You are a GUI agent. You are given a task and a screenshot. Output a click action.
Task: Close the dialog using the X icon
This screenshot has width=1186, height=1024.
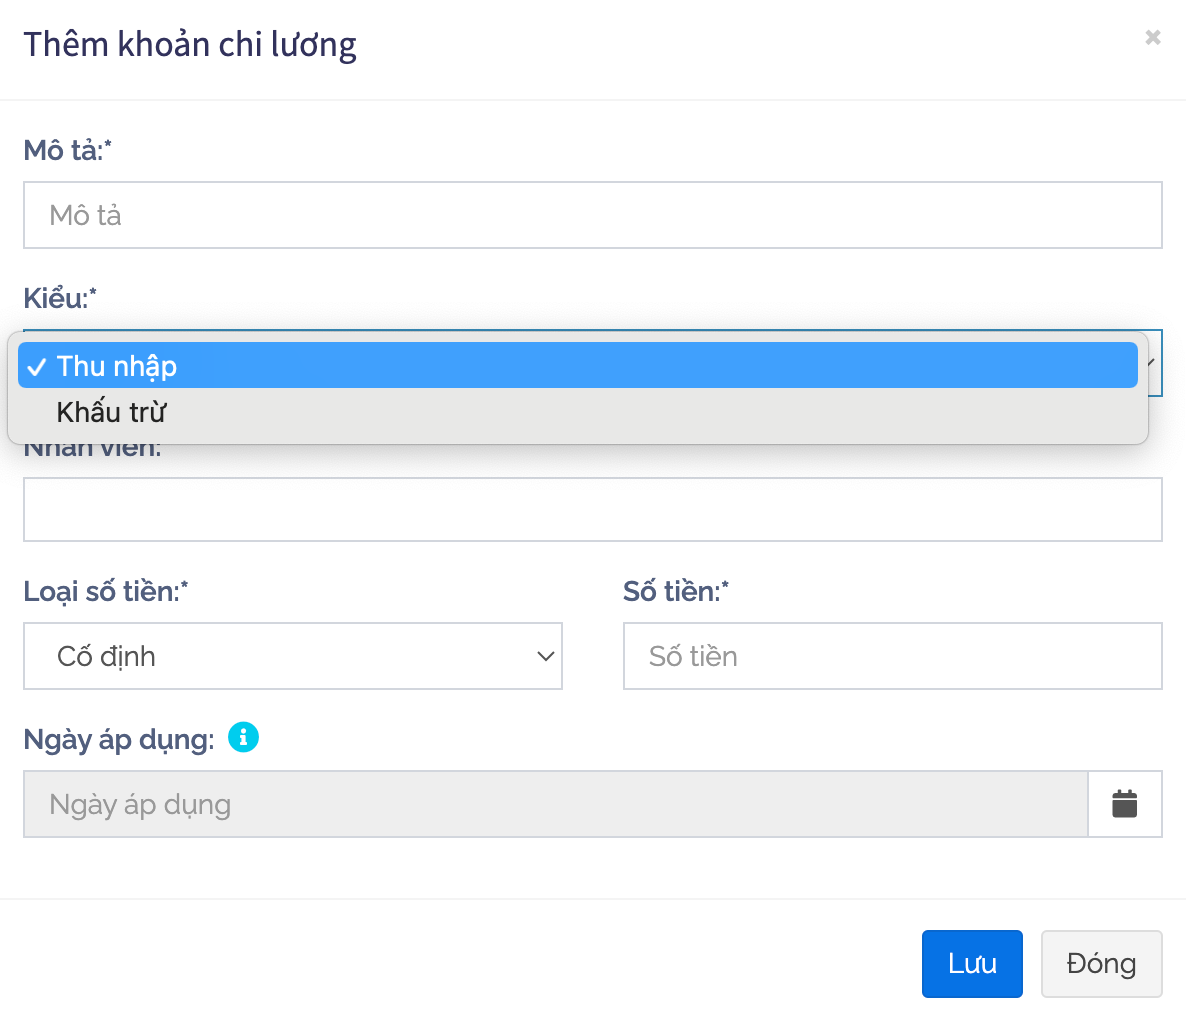[1152, 38]
